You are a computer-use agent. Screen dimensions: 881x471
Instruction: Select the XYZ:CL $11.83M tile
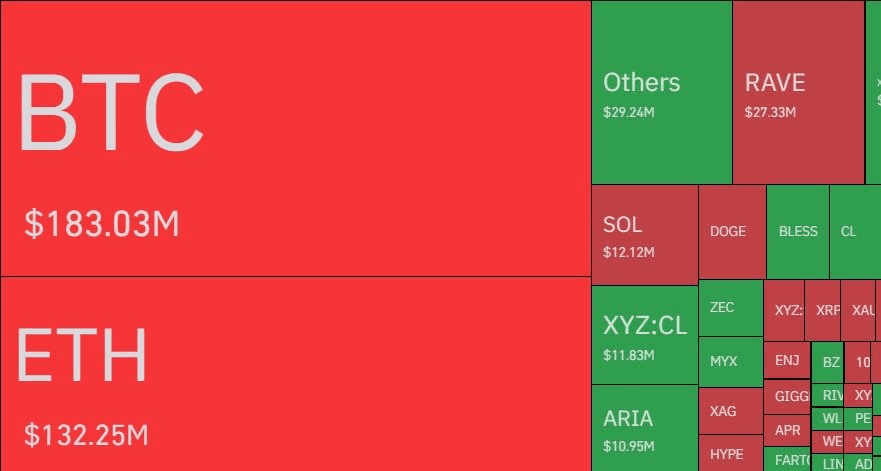pos(644,334)
